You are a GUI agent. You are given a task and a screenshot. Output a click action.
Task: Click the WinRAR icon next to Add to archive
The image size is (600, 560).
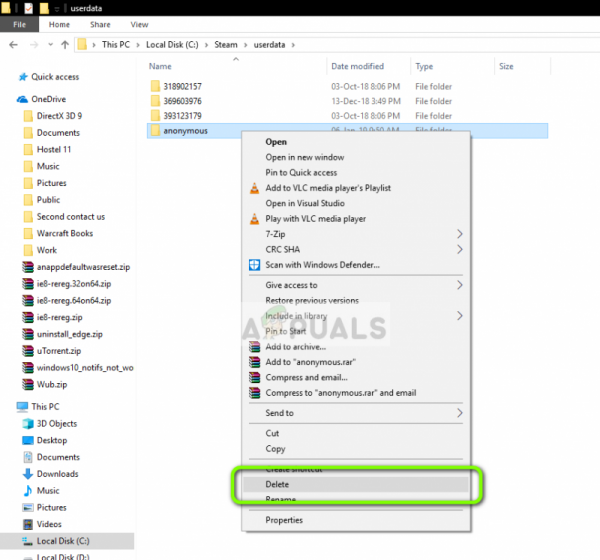tap(254, 347)
